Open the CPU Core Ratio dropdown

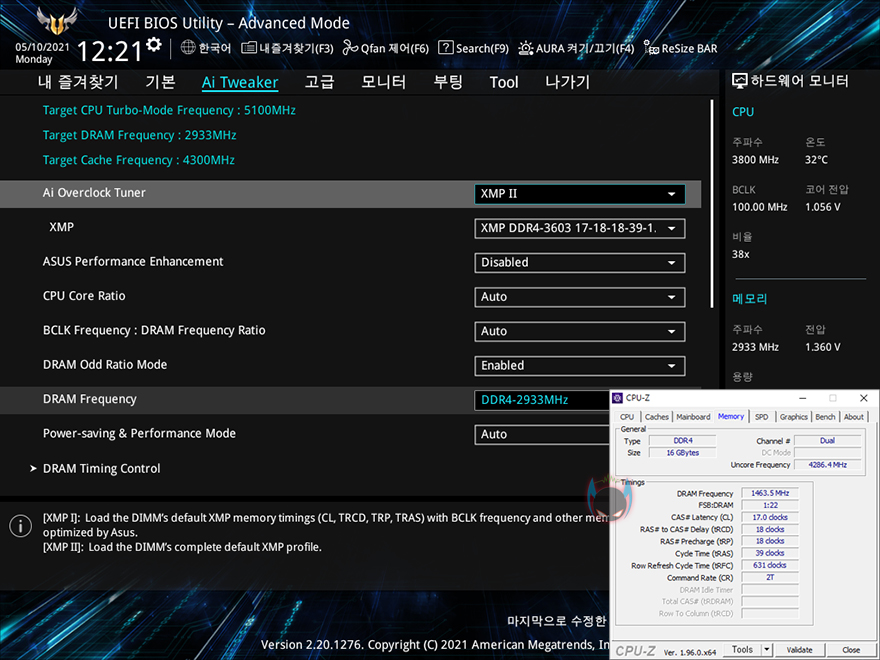580,297
